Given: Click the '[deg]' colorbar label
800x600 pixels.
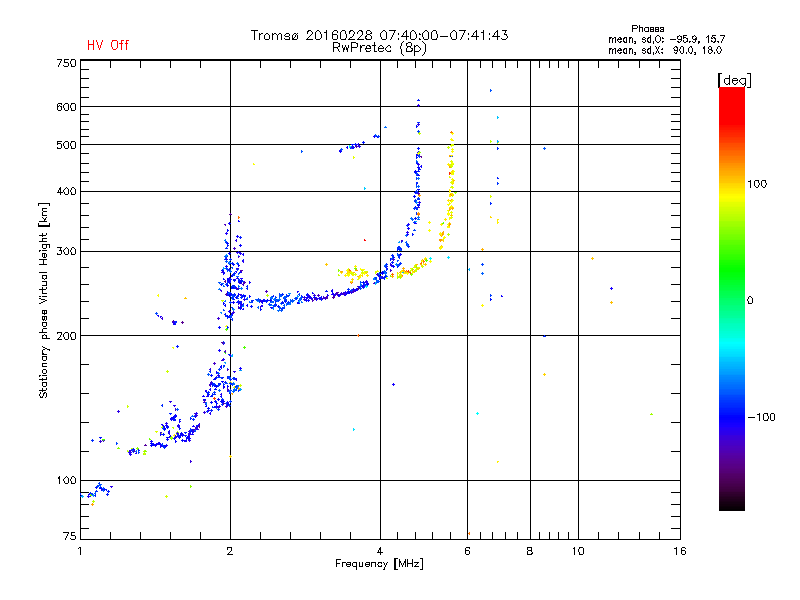Looking at the screenshot, I should 734,80.
